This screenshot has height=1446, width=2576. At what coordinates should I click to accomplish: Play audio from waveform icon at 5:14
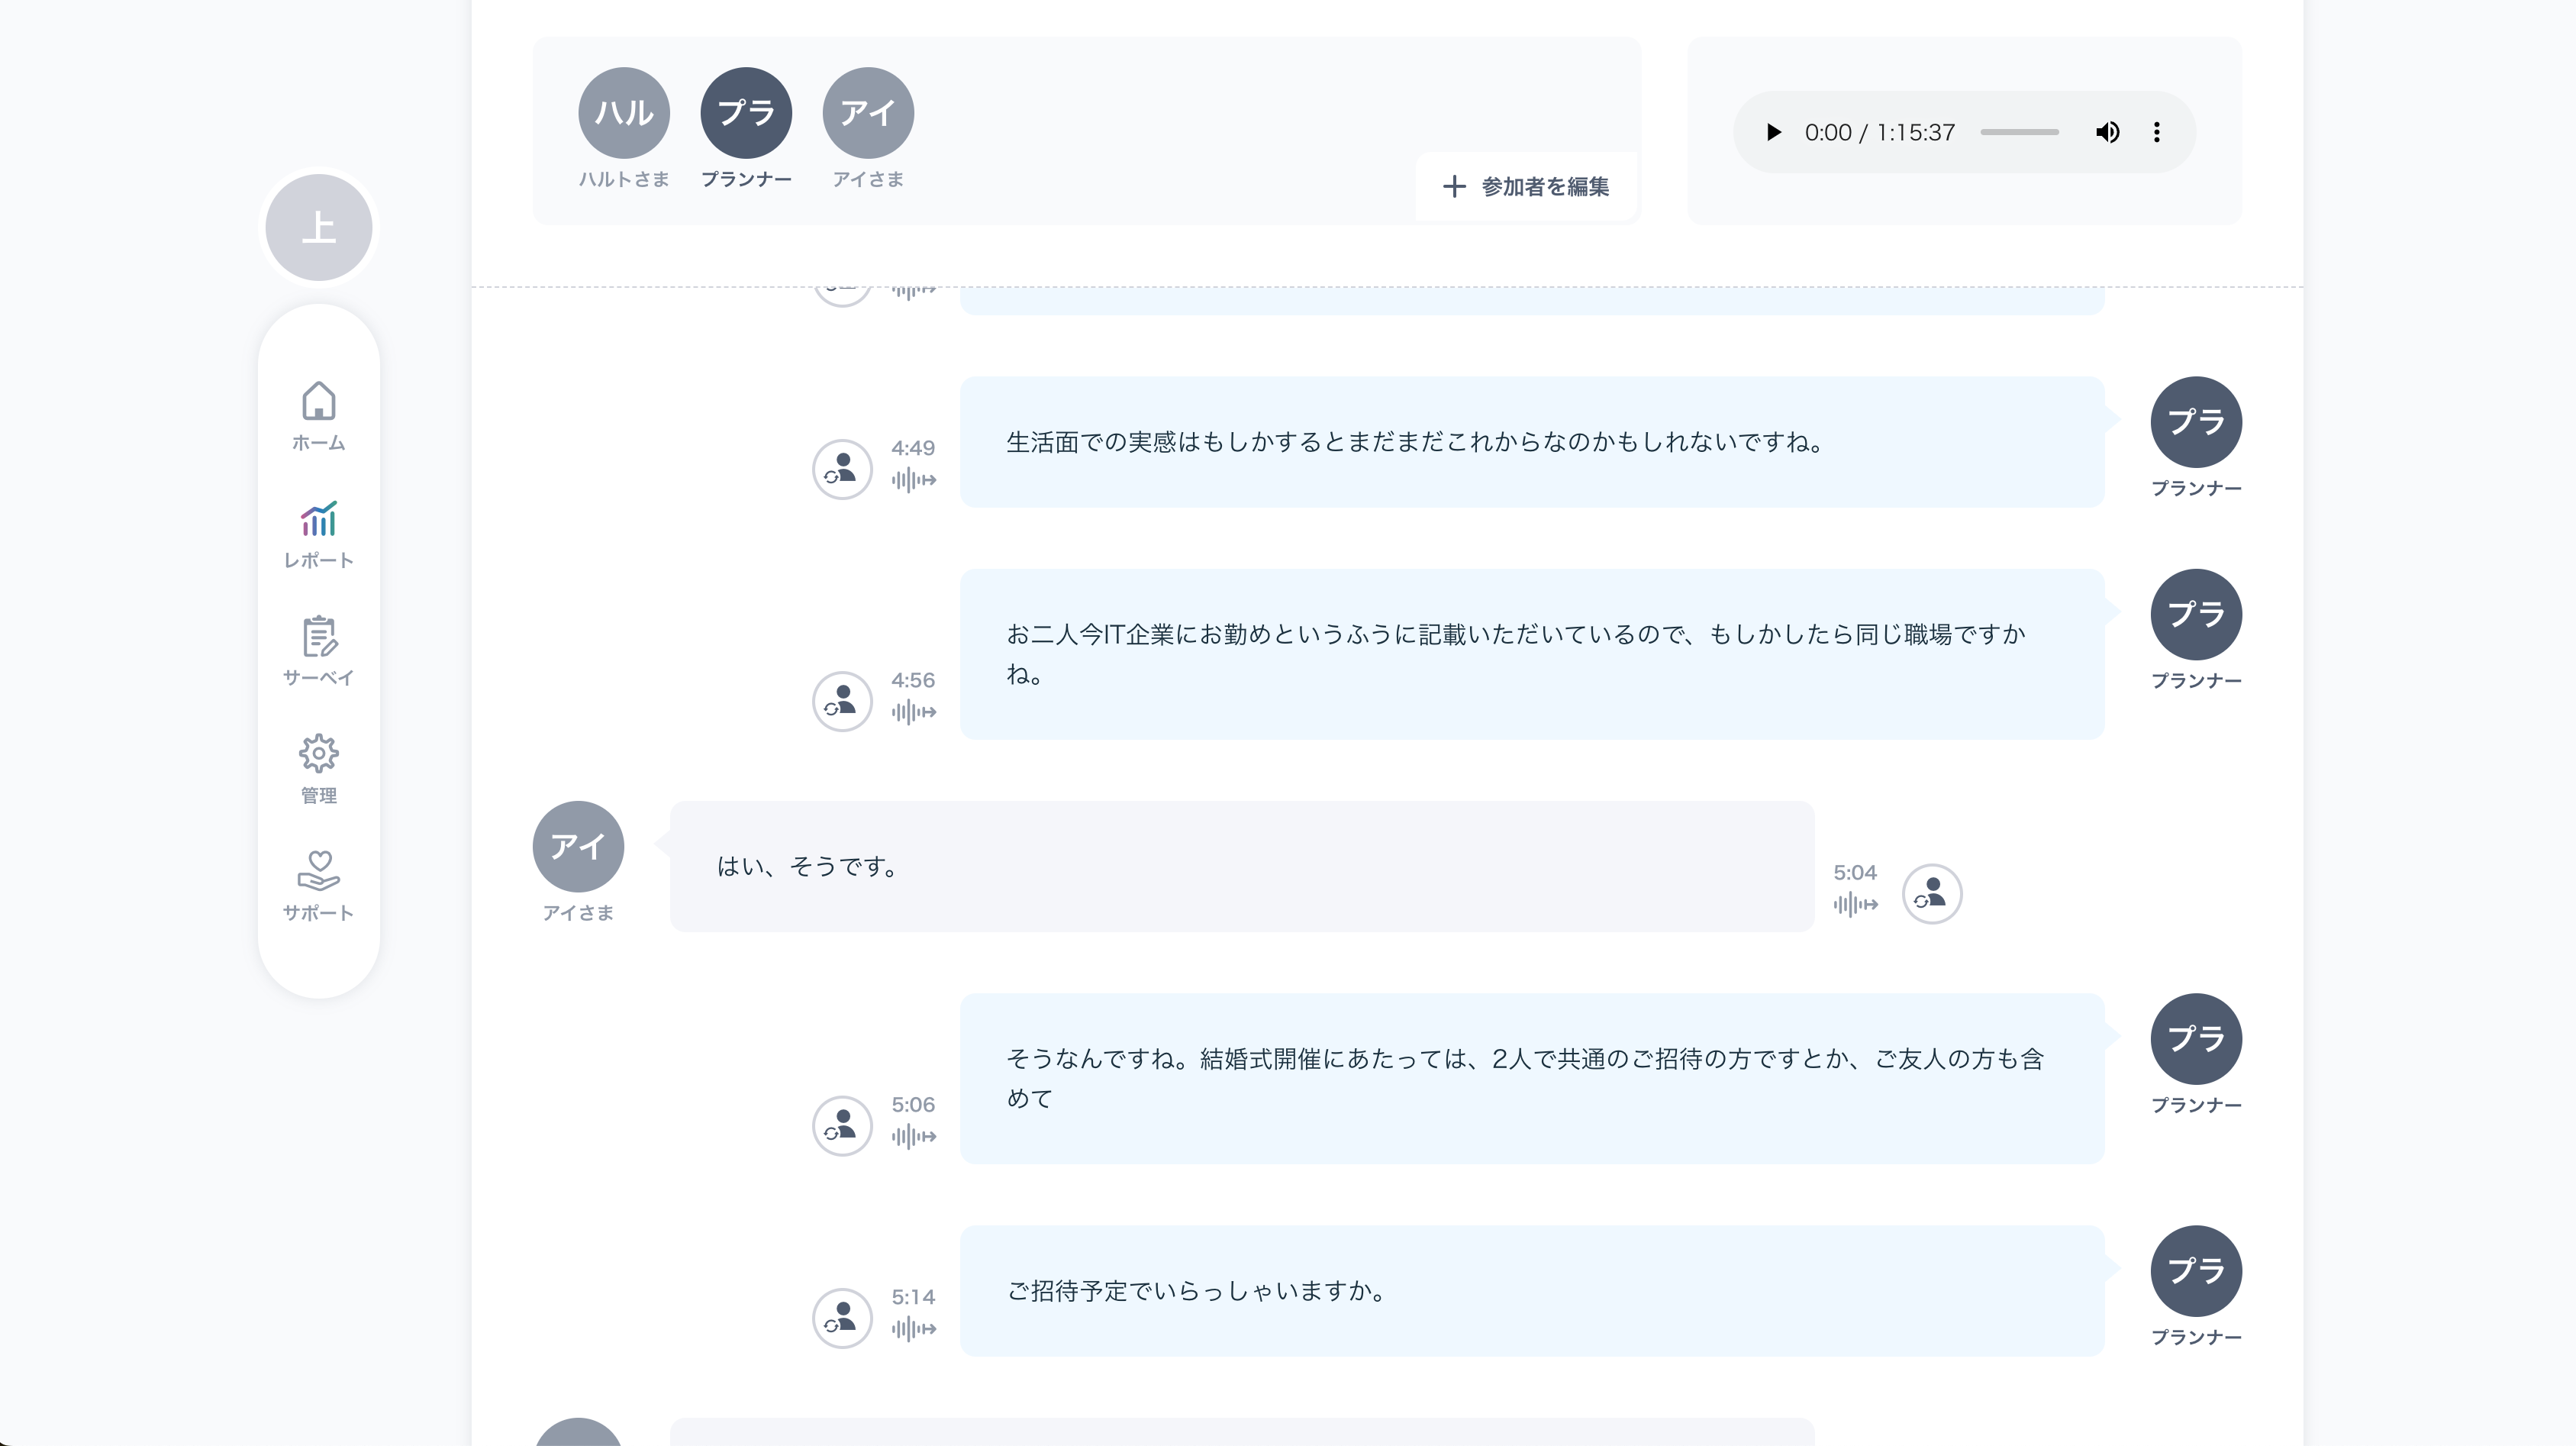[913, 1329]
